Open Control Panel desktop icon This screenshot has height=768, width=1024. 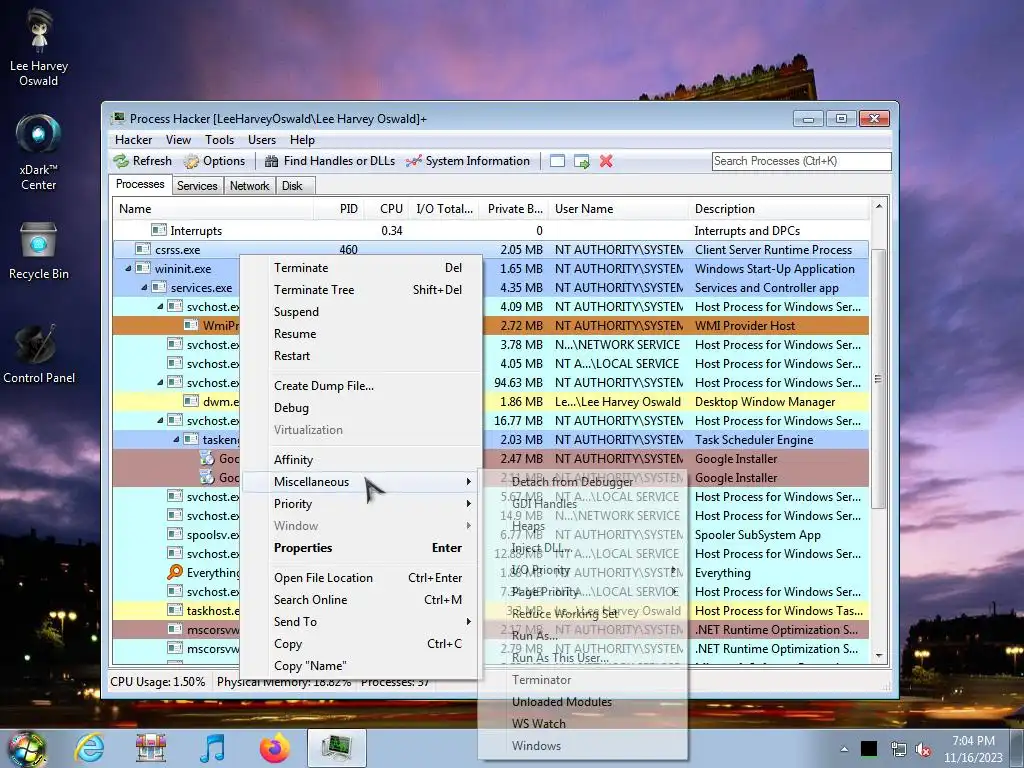[39, 353]
